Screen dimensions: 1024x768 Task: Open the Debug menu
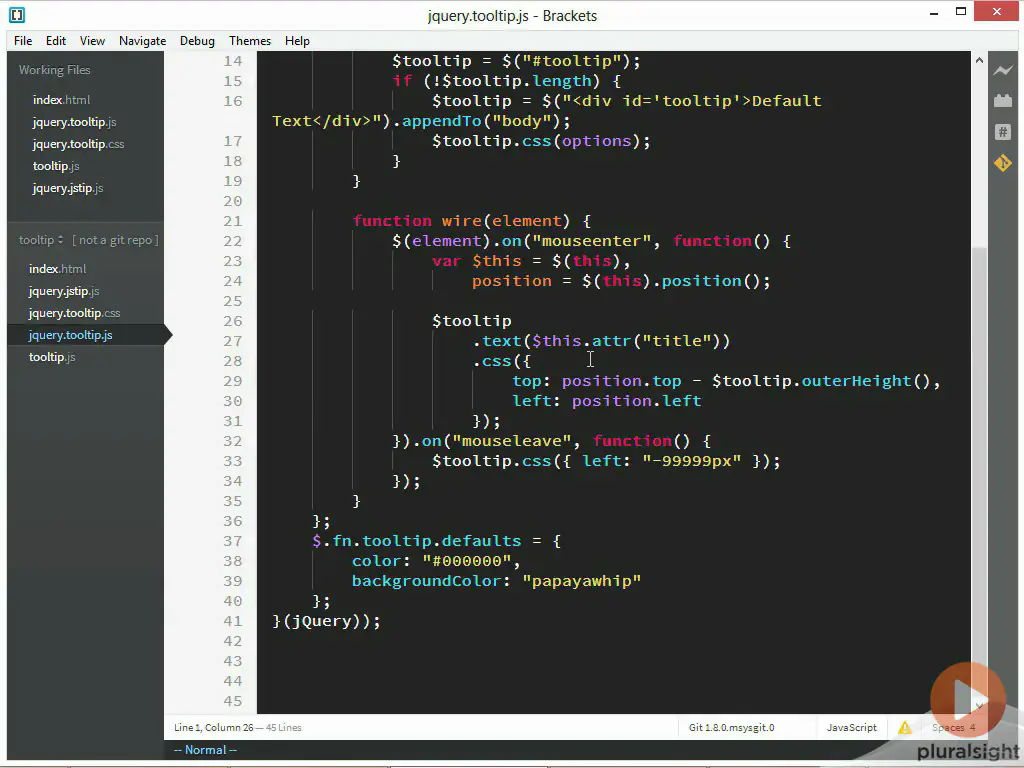(197, 40)
